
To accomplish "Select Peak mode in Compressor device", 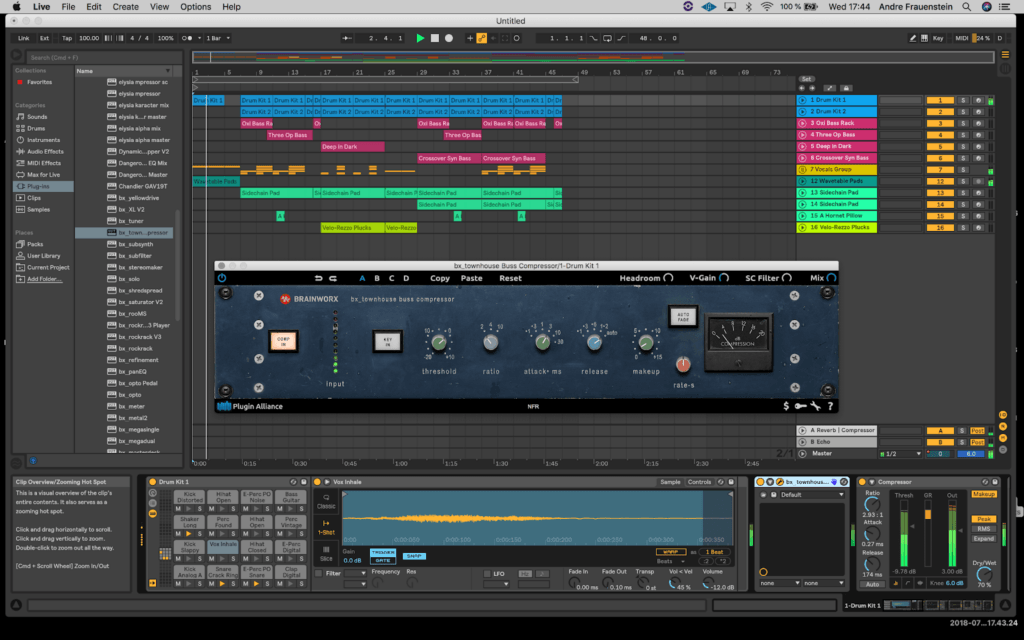I will click(x=984, y=519).
